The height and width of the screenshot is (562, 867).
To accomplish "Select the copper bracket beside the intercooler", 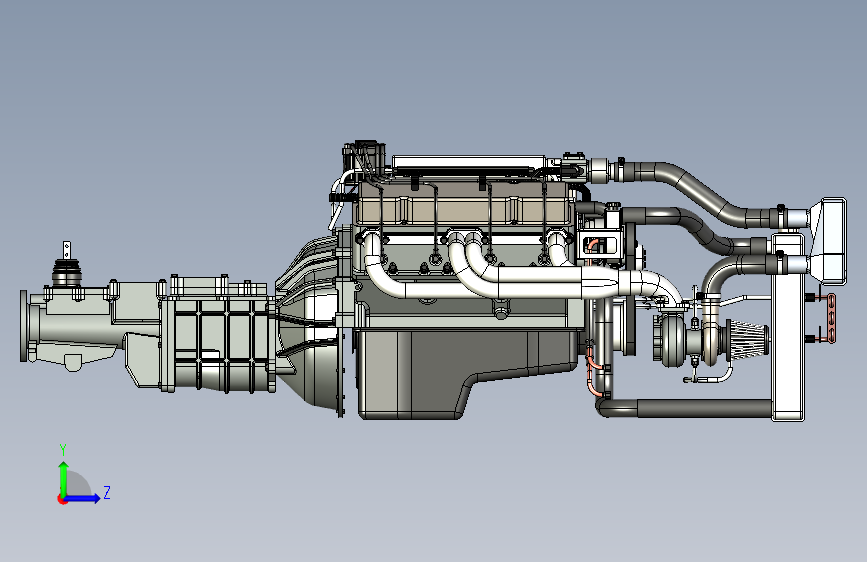I will 831,318.
